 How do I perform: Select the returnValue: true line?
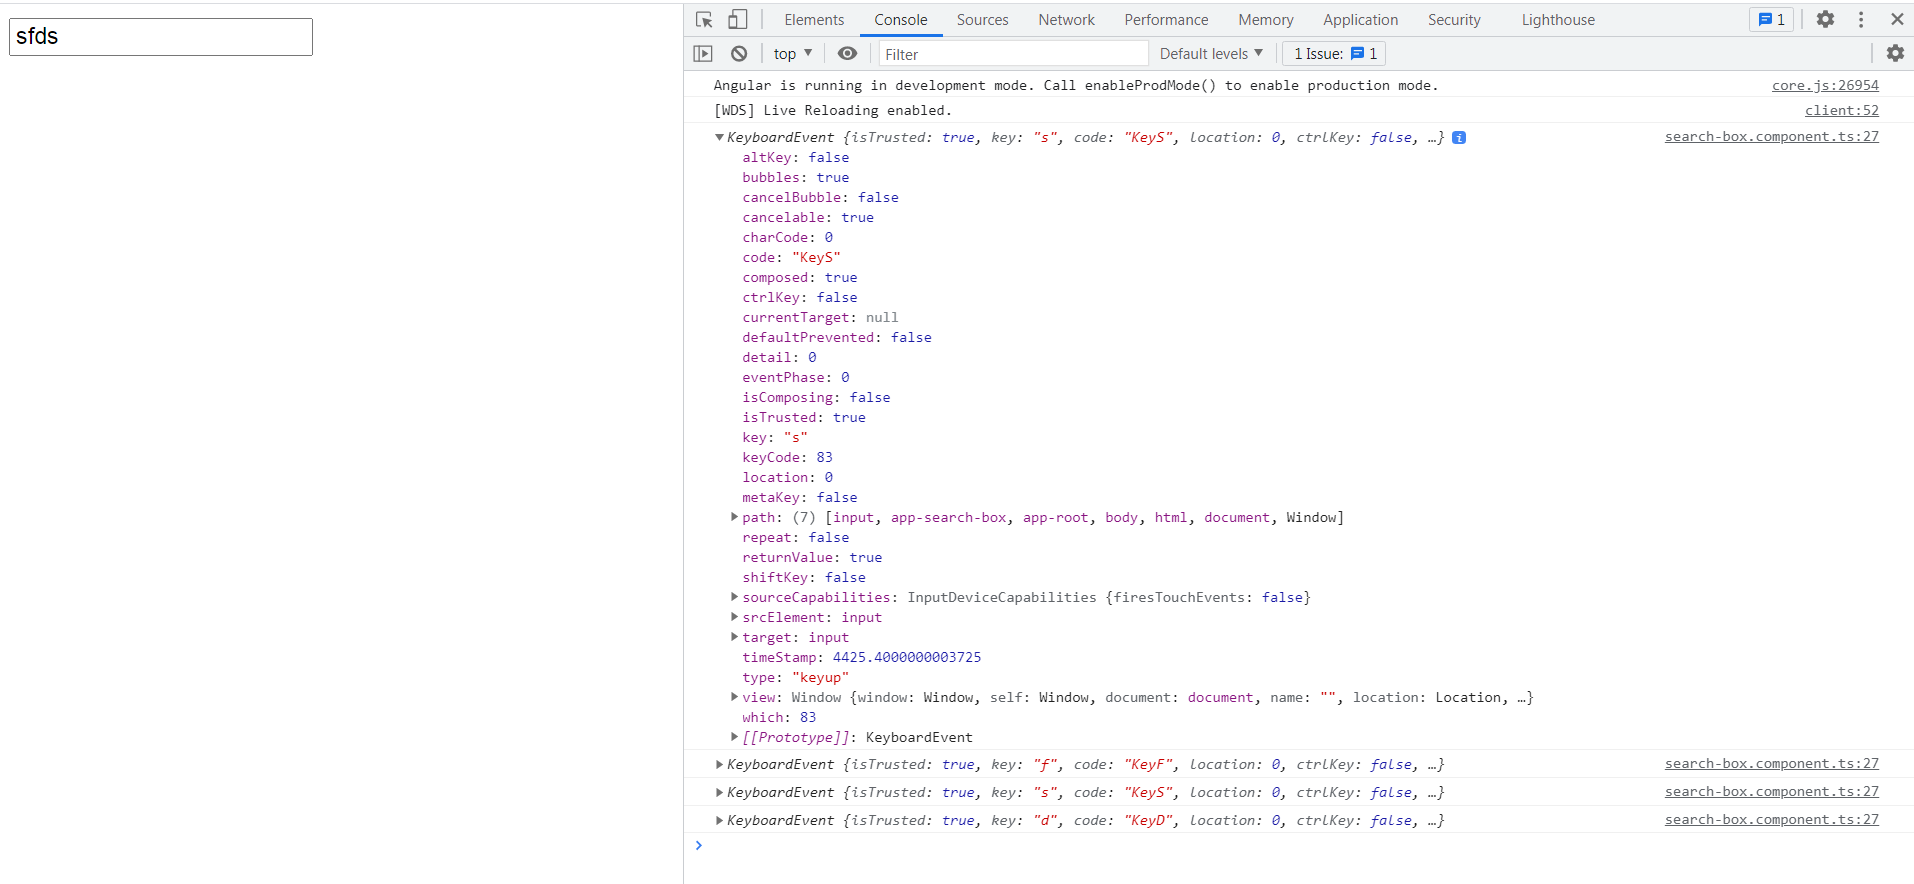pos(812,558)
